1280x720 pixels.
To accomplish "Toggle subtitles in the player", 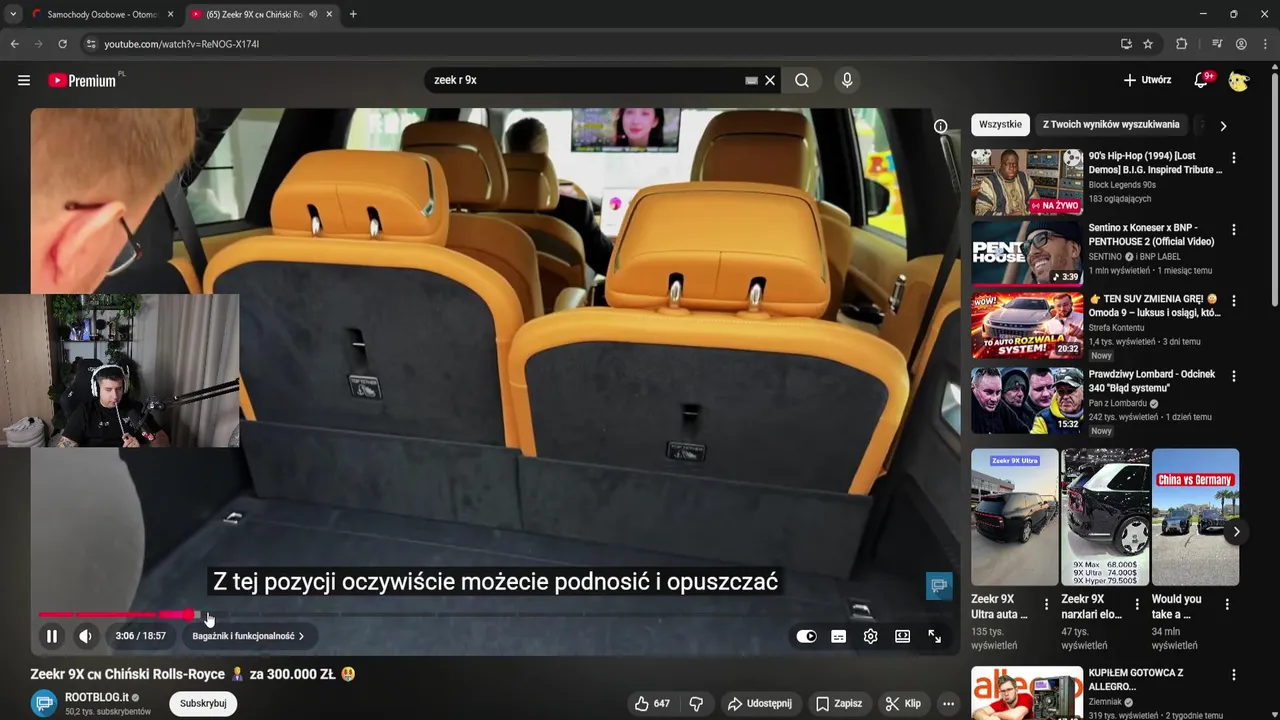I will pos(839,636).
